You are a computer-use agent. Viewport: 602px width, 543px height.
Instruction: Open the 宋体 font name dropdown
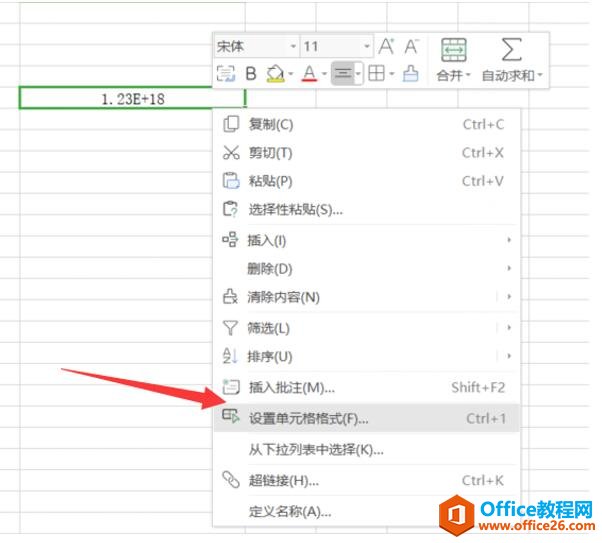pyautogui.click(x=293, y=46)
